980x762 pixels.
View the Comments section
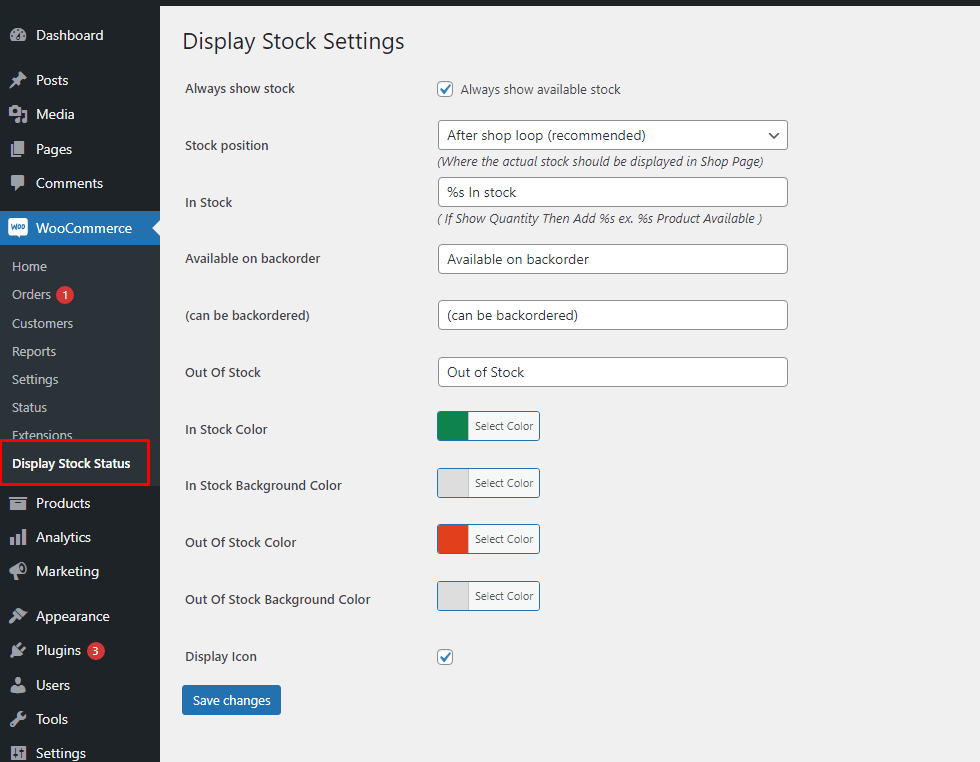[x=72, y=183]
